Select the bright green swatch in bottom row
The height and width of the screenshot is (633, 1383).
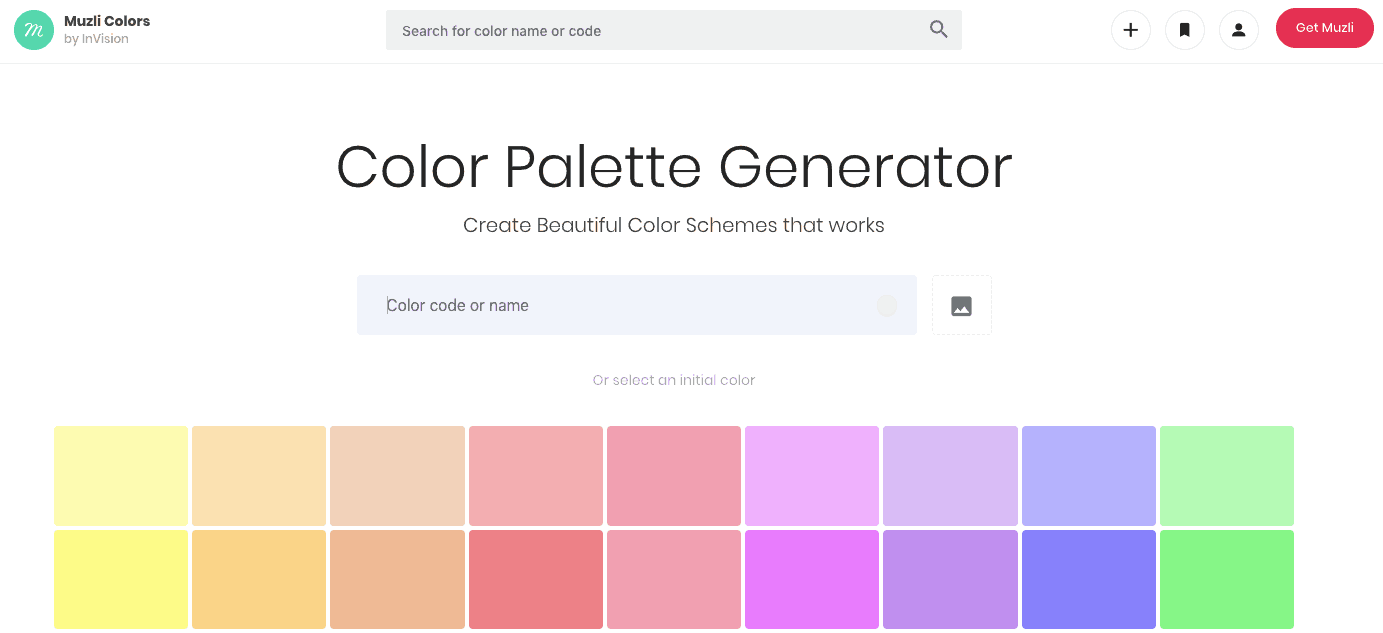[x=1227, y=580]
